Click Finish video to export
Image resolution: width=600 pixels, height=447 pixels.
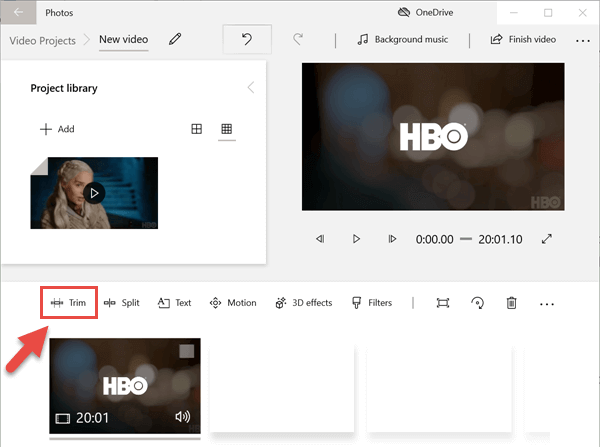tap(523, 39)
